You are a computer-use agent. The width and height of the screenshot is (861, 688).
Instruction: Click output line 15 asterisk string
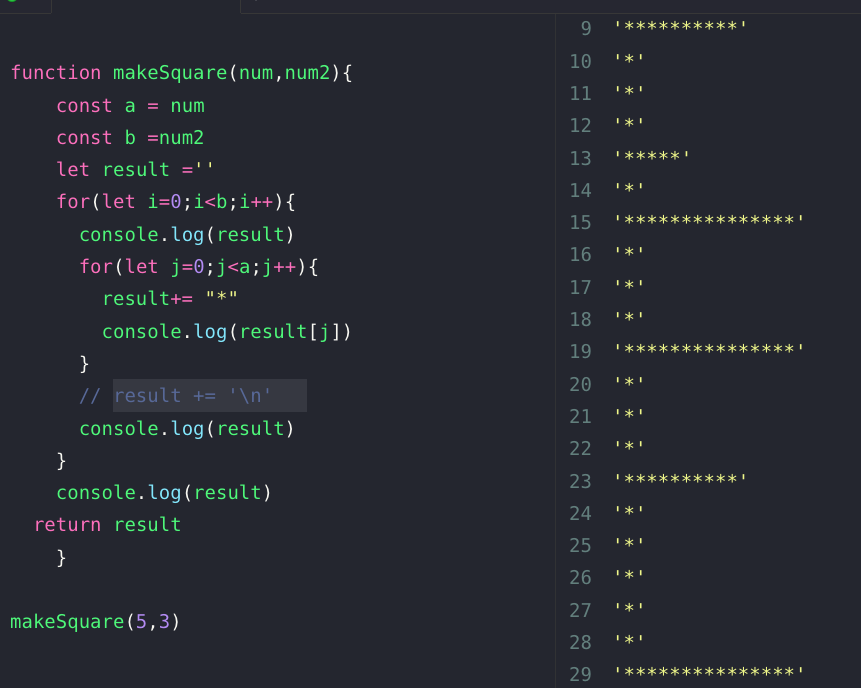(x=709, y=221)
